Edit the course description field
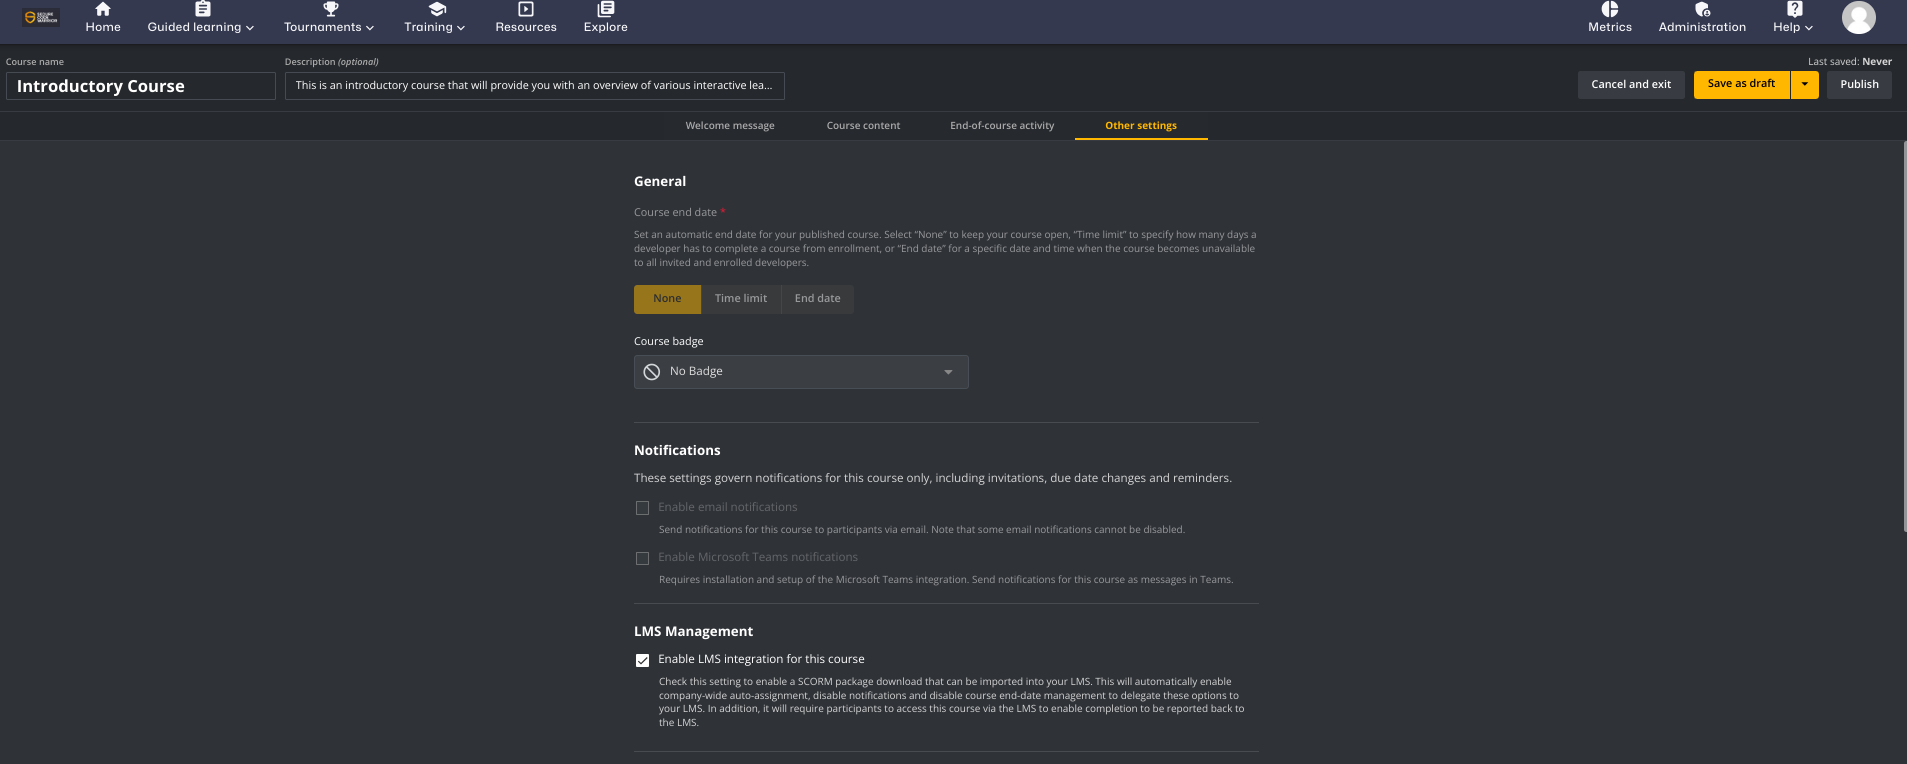Screen dimensions: 1907x764 click(534, 85)
